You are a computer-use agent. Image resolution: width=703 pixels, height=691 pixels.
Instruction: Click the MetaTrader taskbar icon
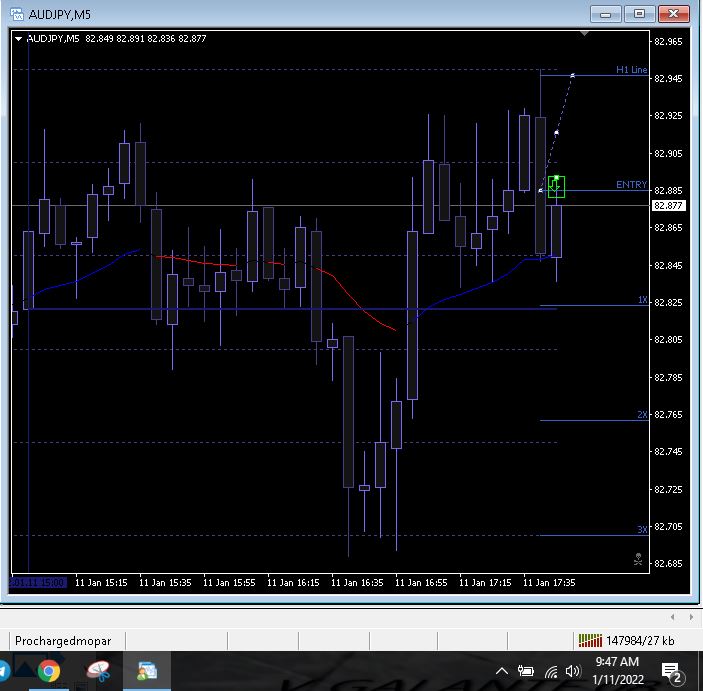pos(147,671)
